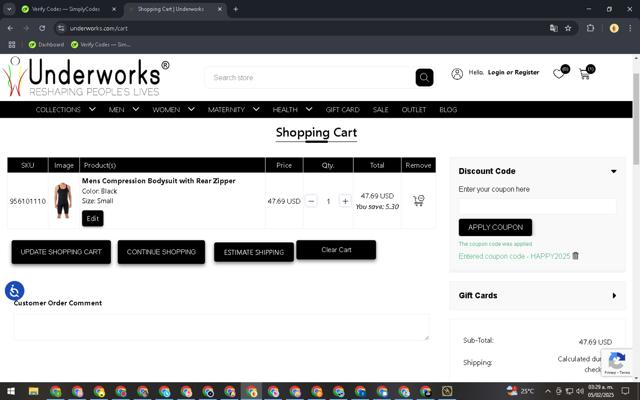640x400 pixels.
Task: Click the browser address bar URL
Action: pyautogui.click(x=99, y=28)
